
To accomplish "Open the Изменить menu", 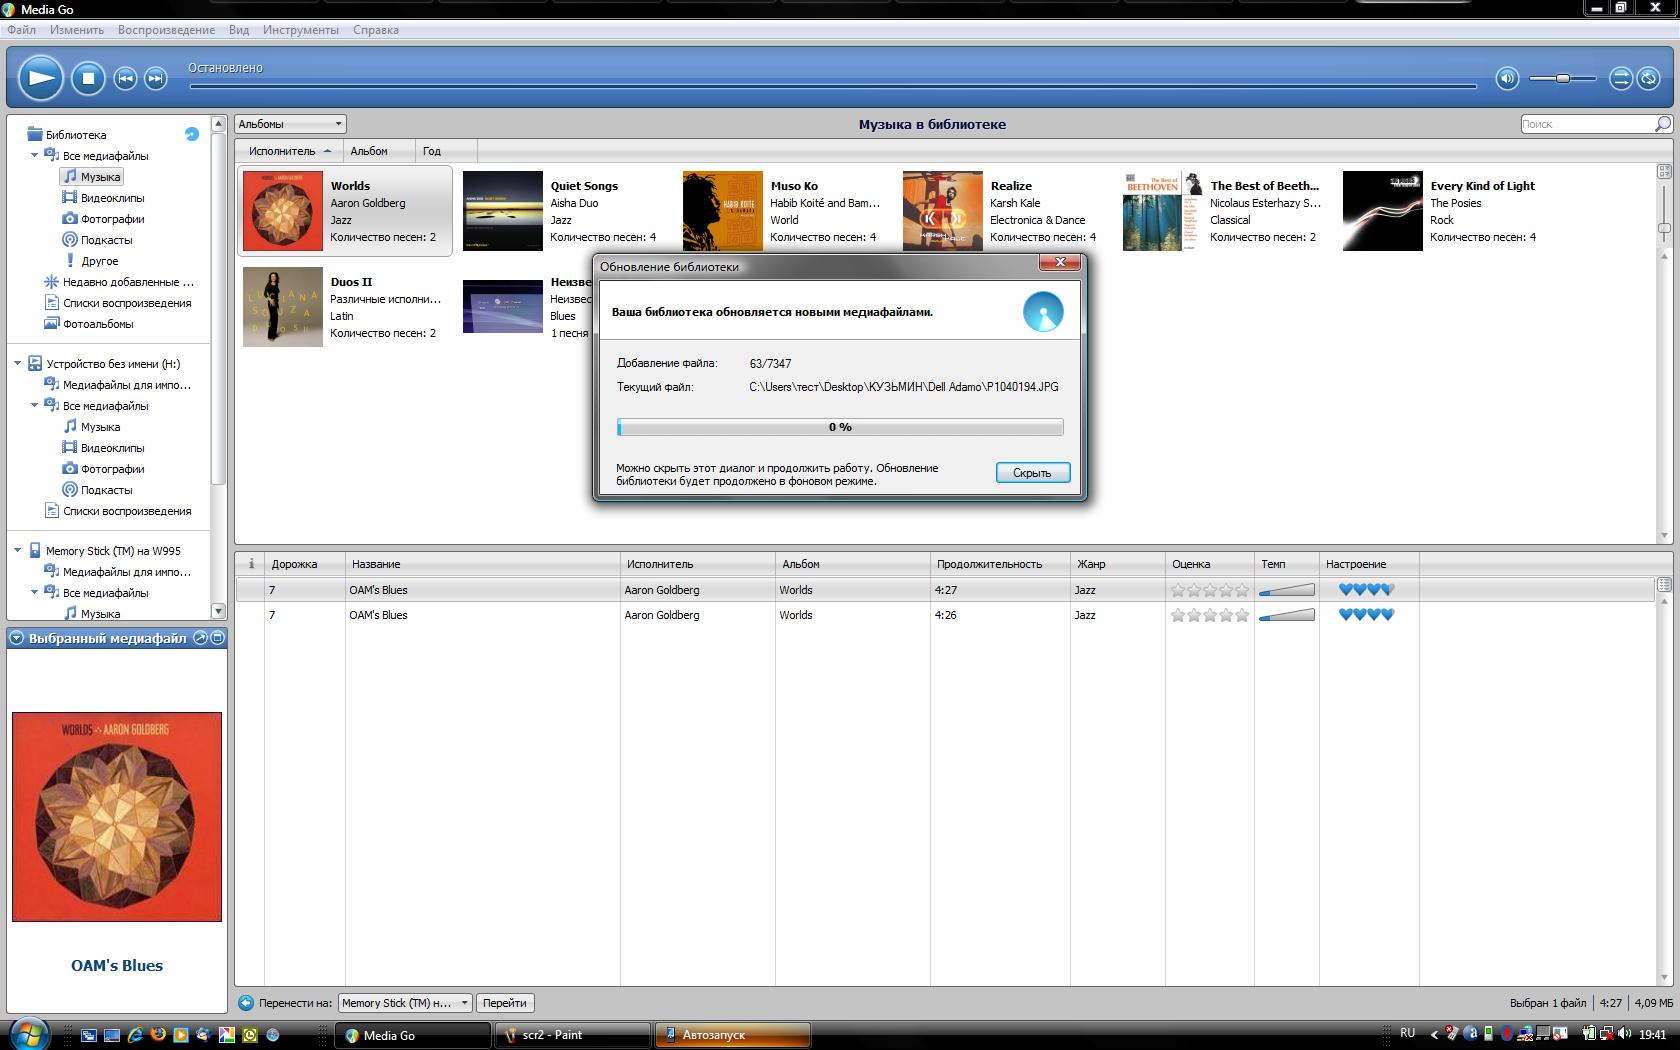I will point(77,30).
